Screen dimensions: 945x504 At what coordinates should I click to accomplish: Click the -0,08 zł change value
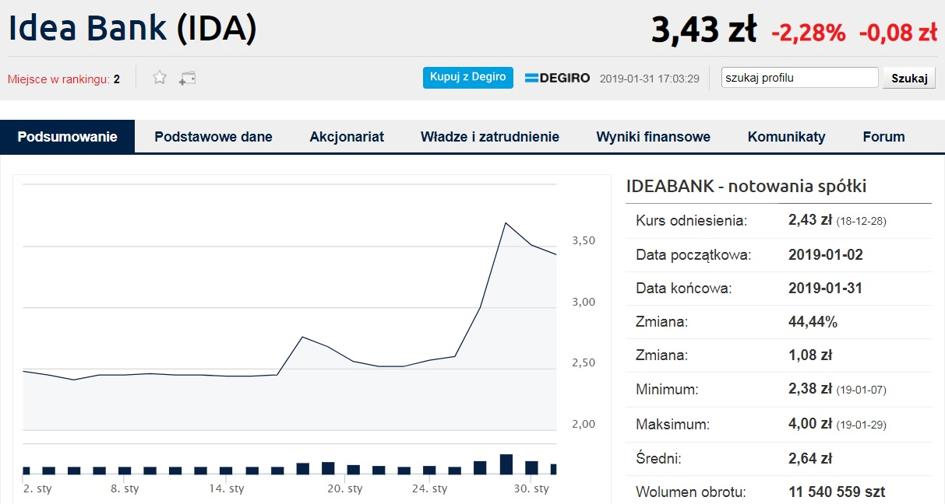pyautogui.click(x=898, y=33)
